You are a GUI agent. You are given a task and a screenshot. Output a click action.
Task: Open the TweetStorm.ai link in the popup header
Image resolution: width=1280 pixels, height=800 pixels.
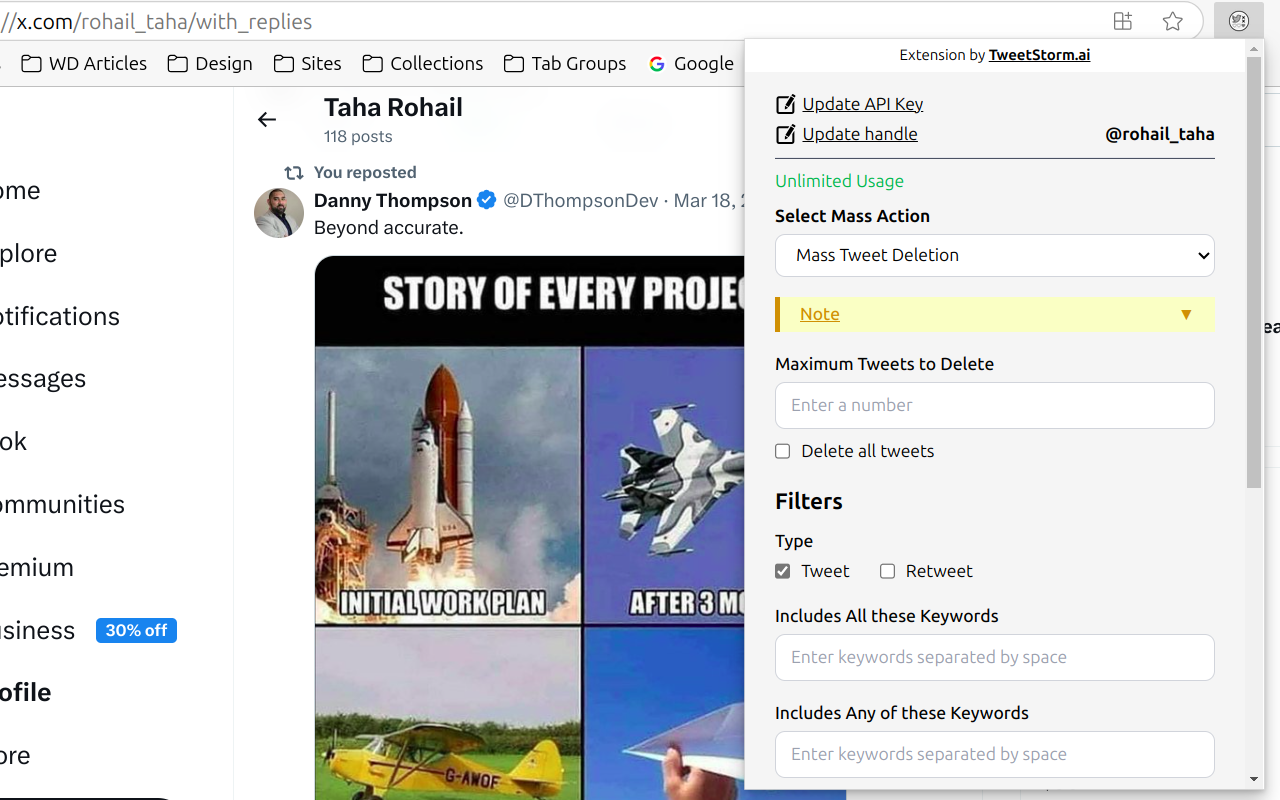click(1039, 55)
